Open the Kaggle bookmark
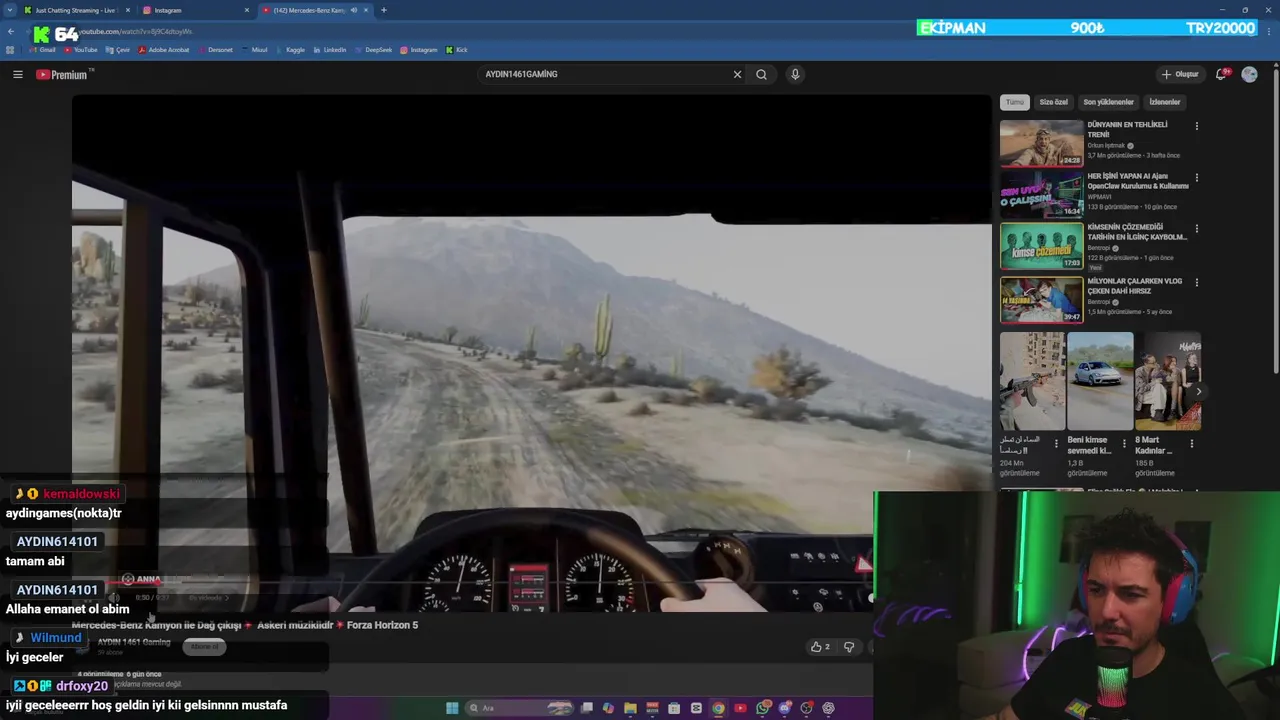1280x720 pixels. [x=290, y=50]
